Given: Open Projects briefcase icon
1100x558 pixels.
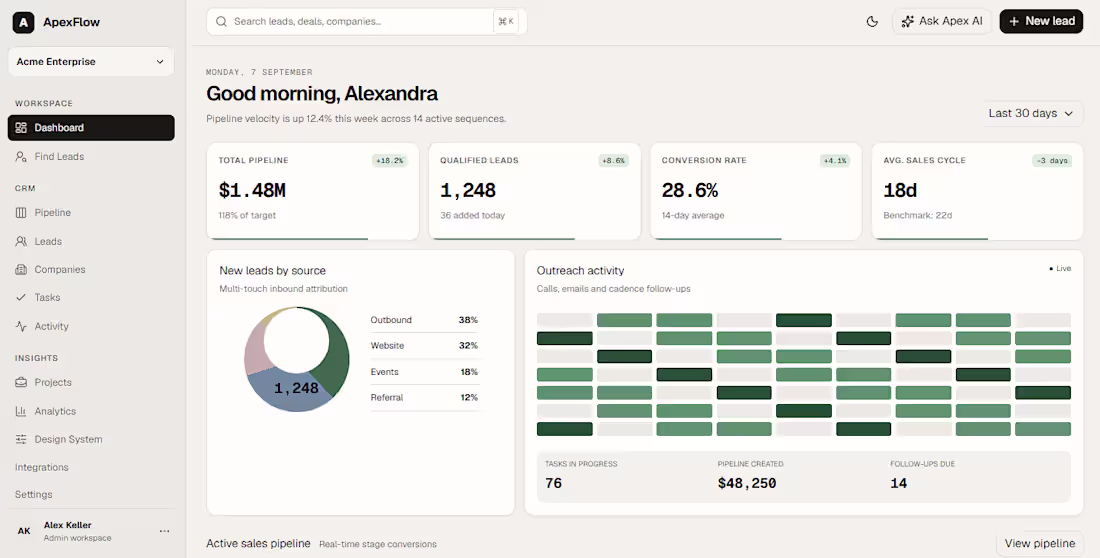Looking at the screenshot, I should point(21,383).
